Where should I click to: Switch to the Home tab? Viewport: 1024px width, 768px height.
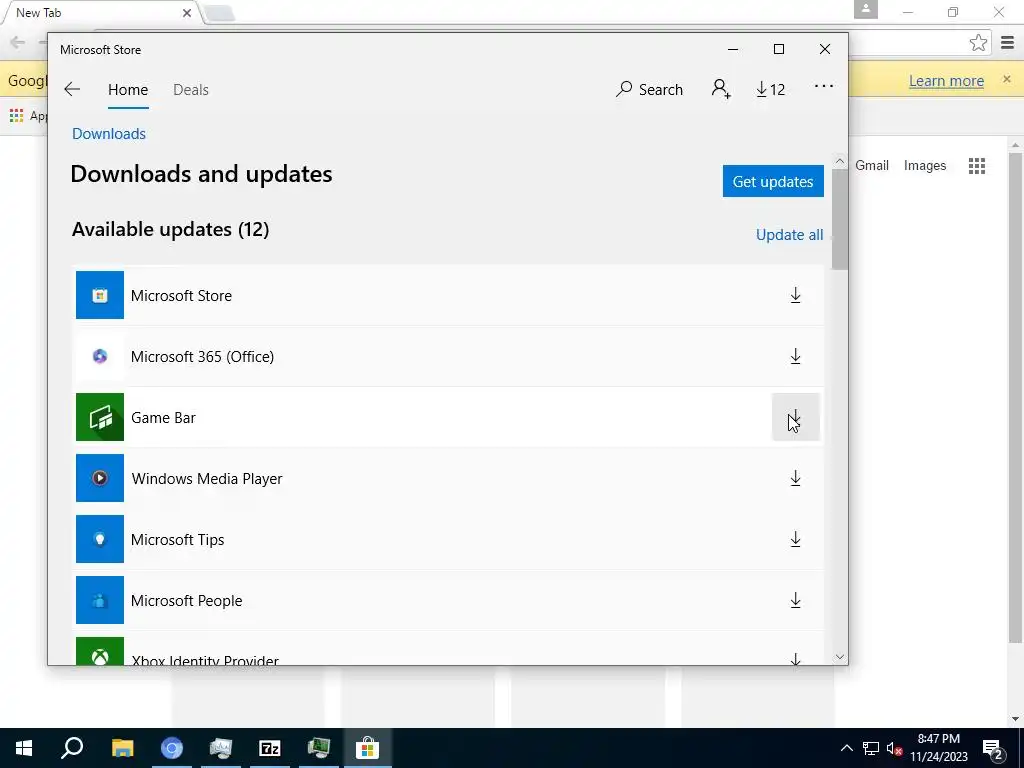point(128,89)
